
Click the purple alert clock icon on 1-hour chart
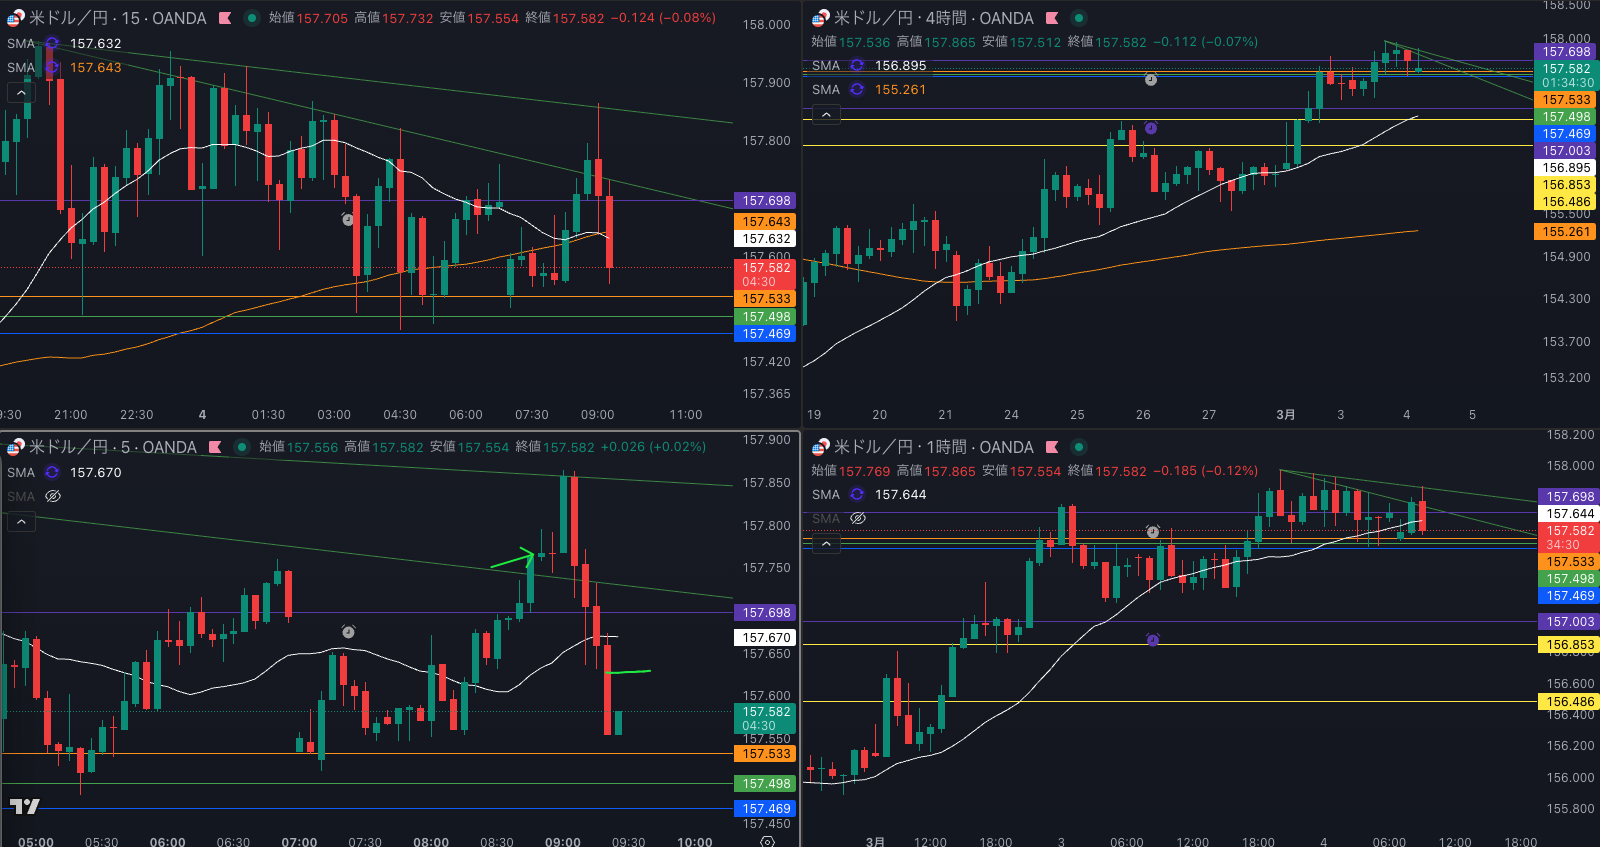tap(1152, 639)
